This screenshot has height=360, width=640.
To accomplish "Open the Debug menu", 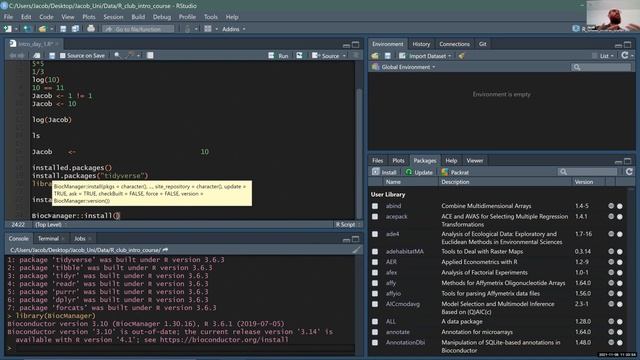I will 162,17.
